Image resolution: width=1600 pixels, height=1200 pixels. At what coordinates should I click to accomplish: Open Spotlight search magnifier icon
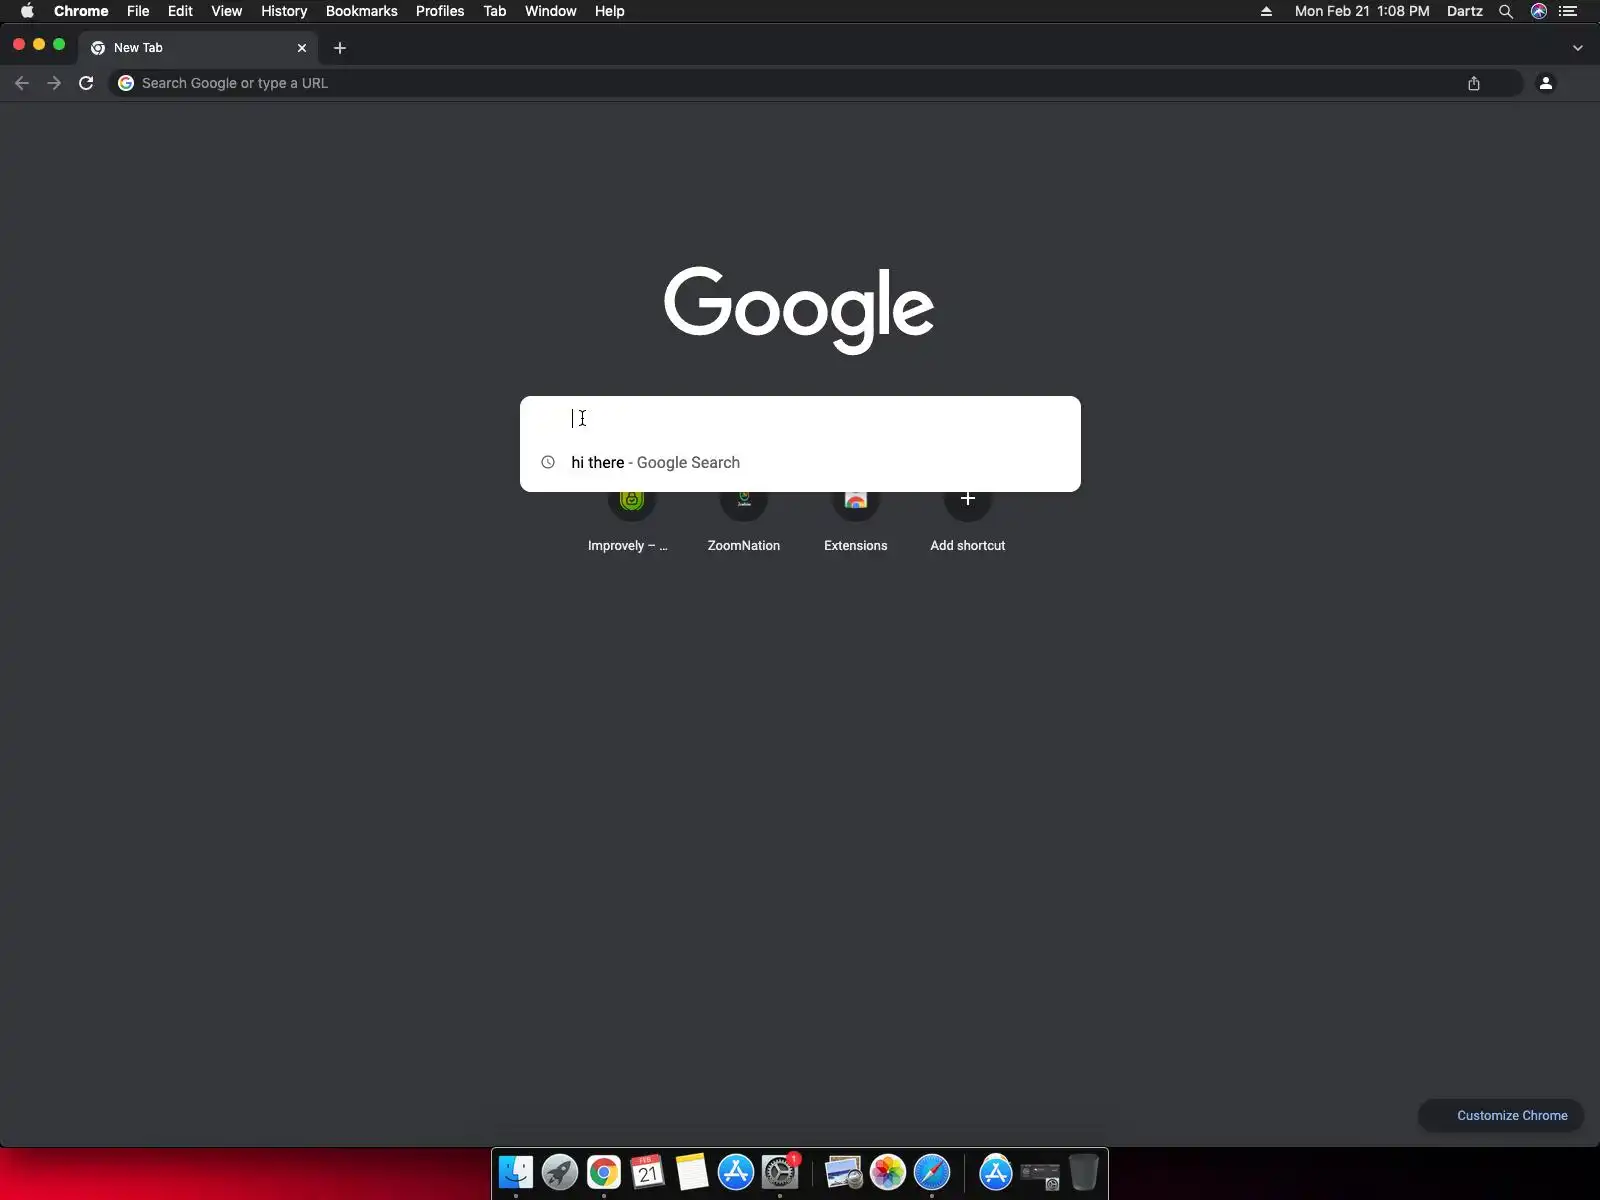click(x=1506, y=11)
